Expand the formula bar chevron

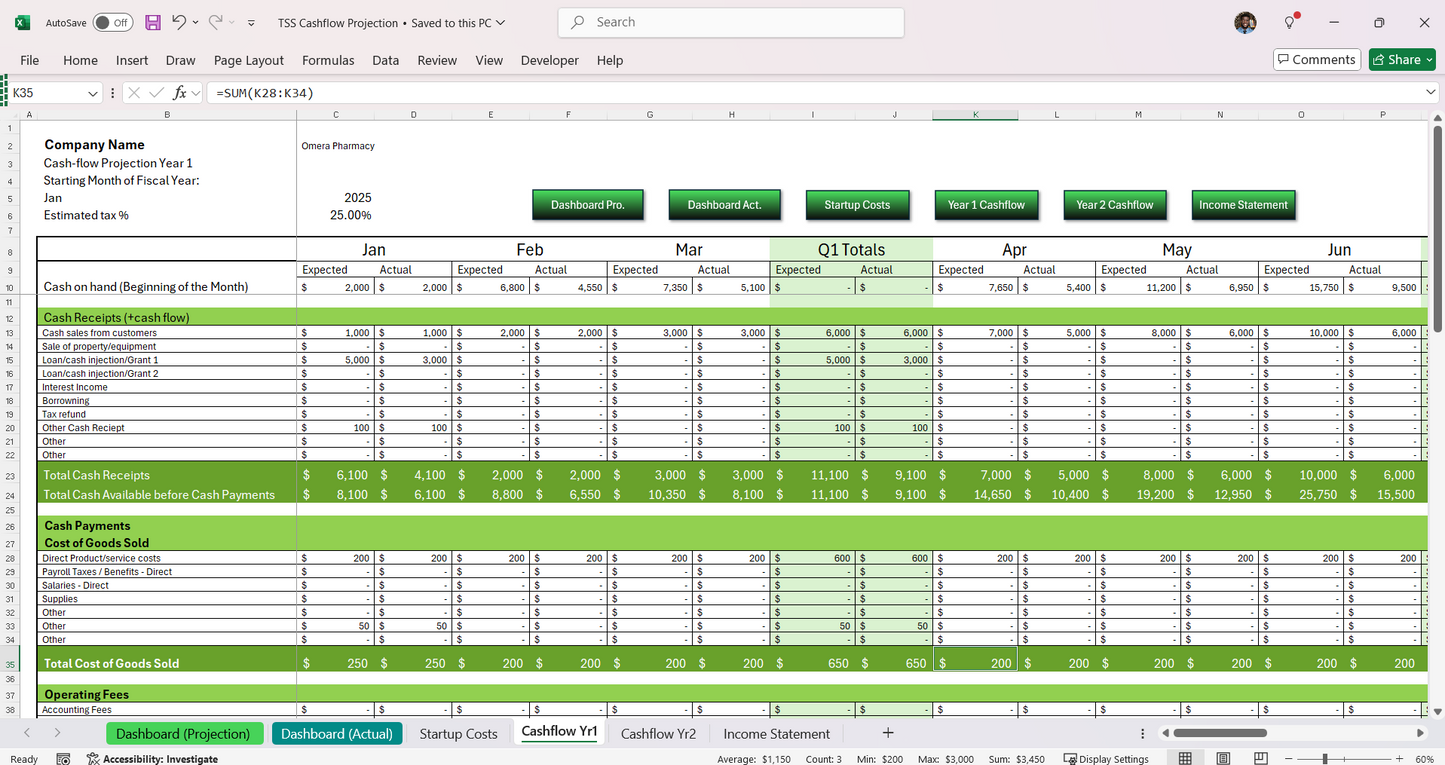tap(1430, 93)
